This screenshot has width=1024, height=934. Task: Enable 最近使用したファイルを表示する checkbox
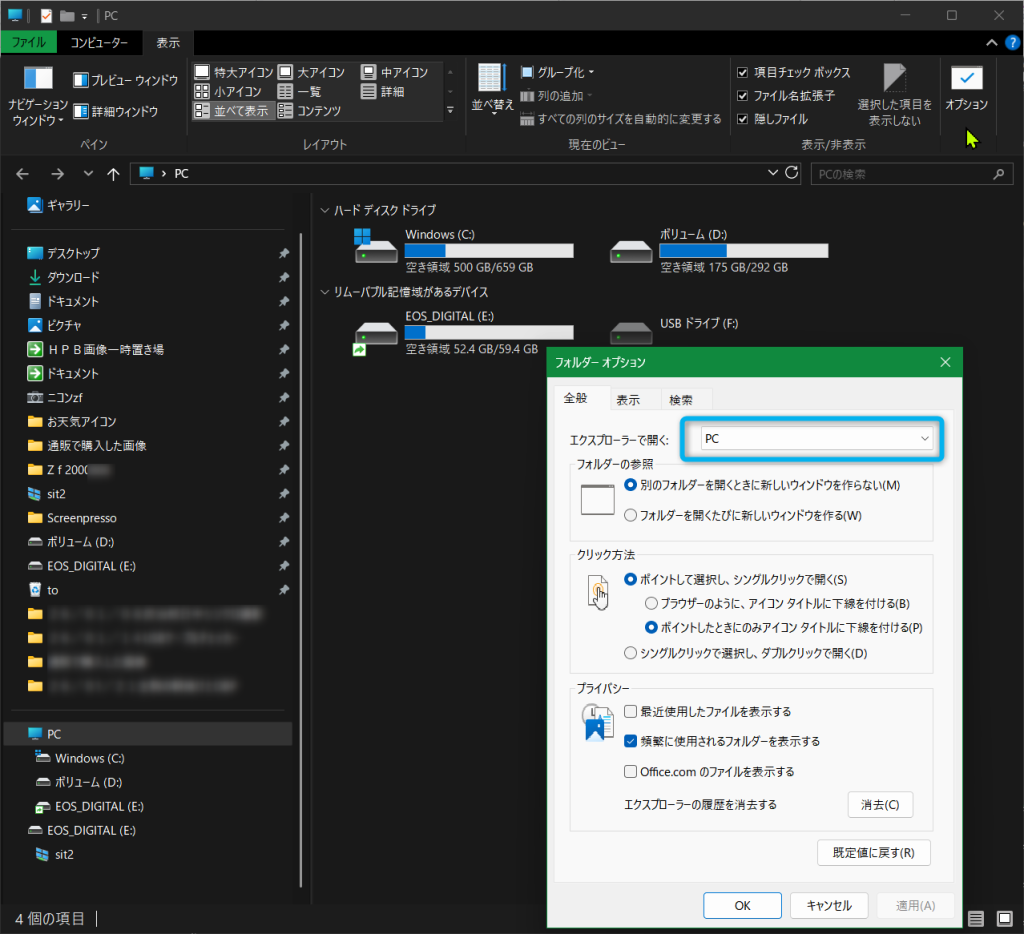pyautogui.click(x=631, y=712)
